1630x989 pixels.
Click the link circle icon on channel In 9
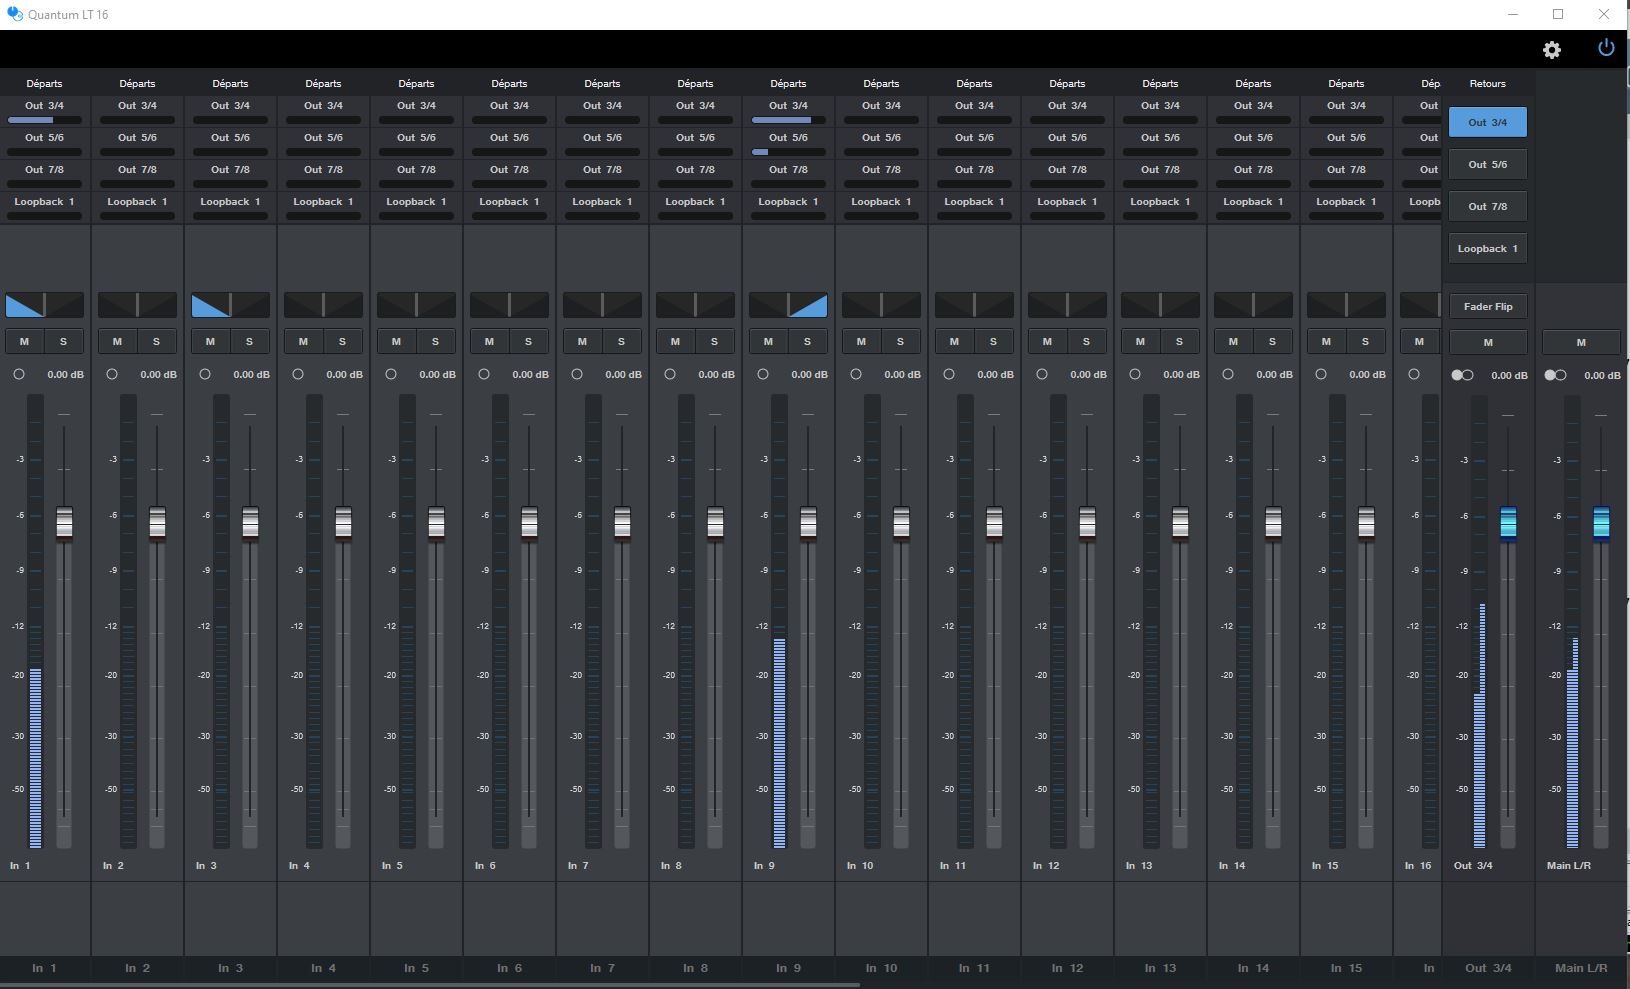(x=763, y=374)
